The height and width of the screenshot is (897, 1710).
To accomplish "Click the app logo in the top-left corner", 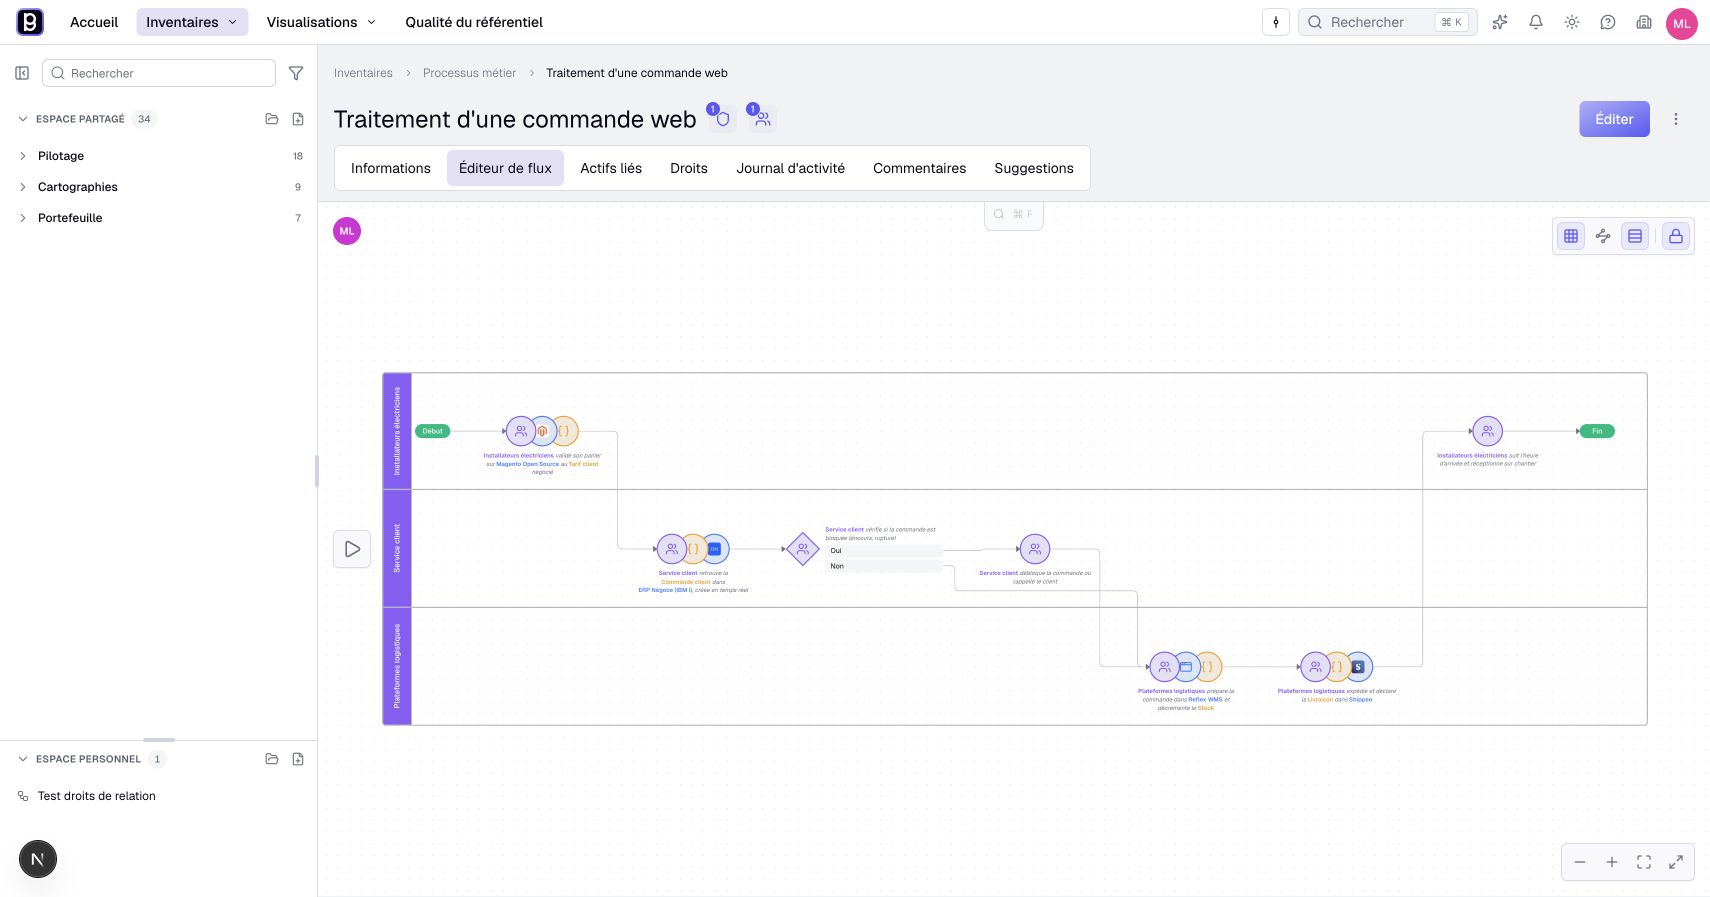I will click(30, 22).
